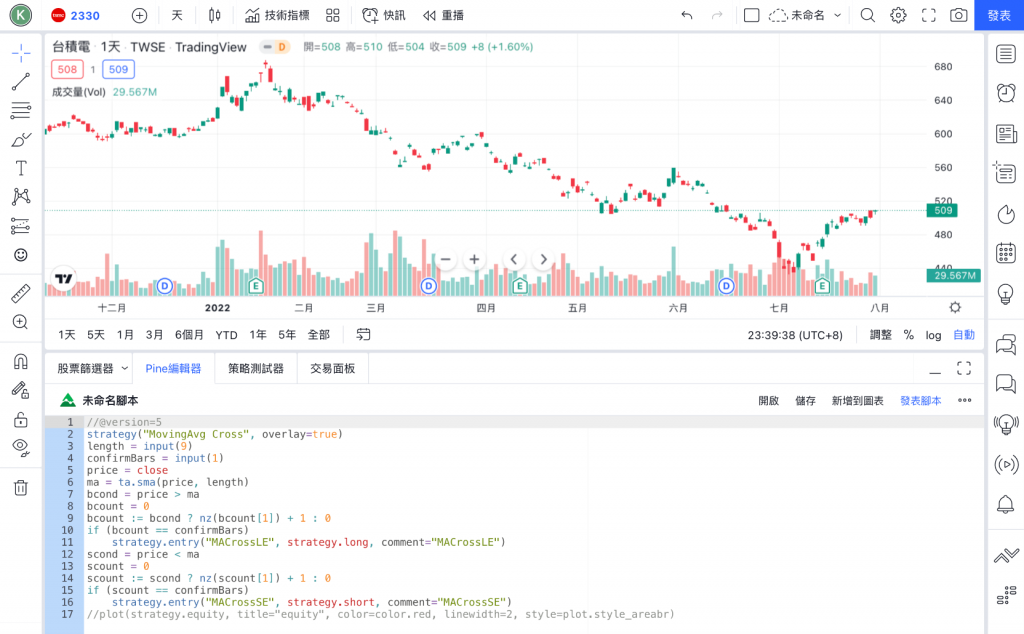Screen dimensions: 1024x634
Task: Toggle hide all drawings eye icon
Action: (x=20, y=447)
